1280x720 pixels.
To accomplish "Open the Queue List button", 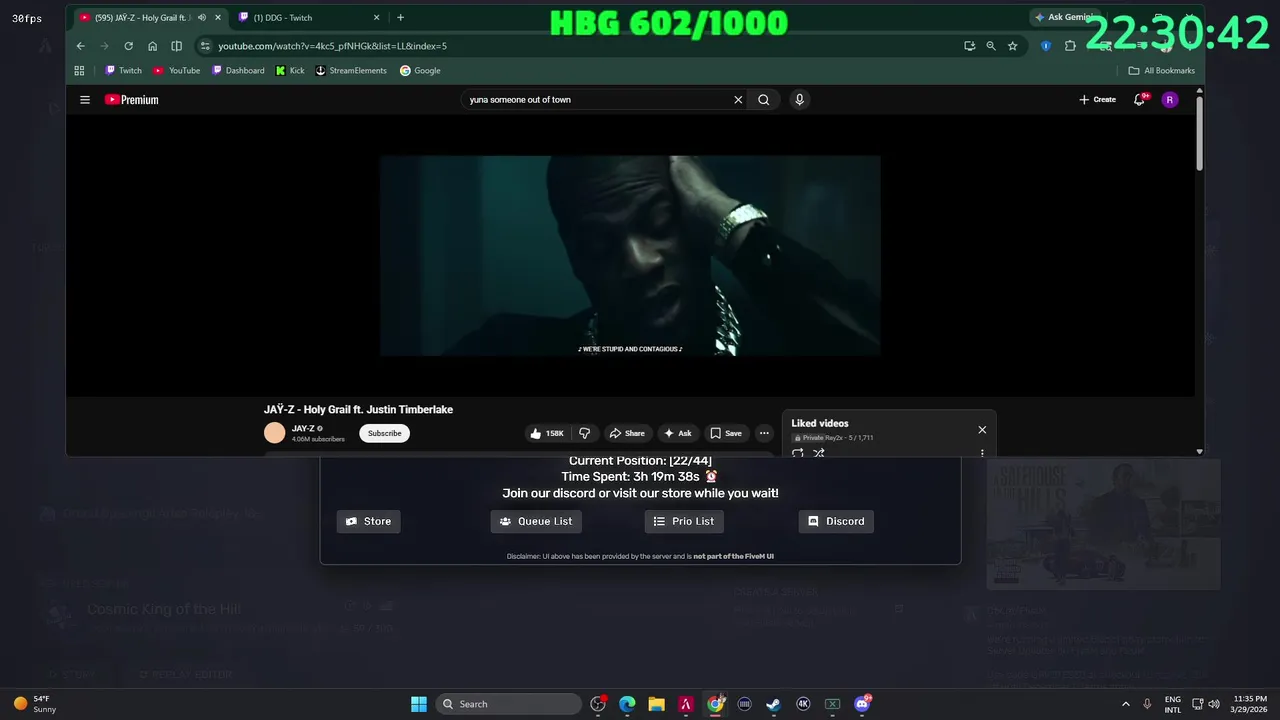I will [536, 521].
